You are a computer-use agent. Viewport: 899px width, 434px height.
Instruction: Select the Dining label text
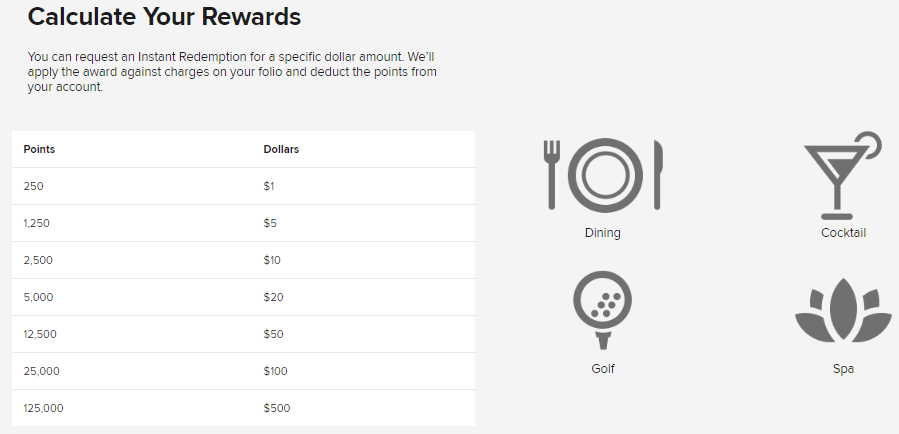pos(602,233)
